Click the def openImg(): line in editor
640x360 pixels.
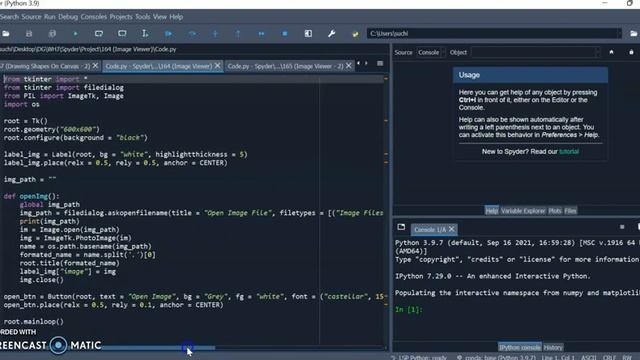31,196
